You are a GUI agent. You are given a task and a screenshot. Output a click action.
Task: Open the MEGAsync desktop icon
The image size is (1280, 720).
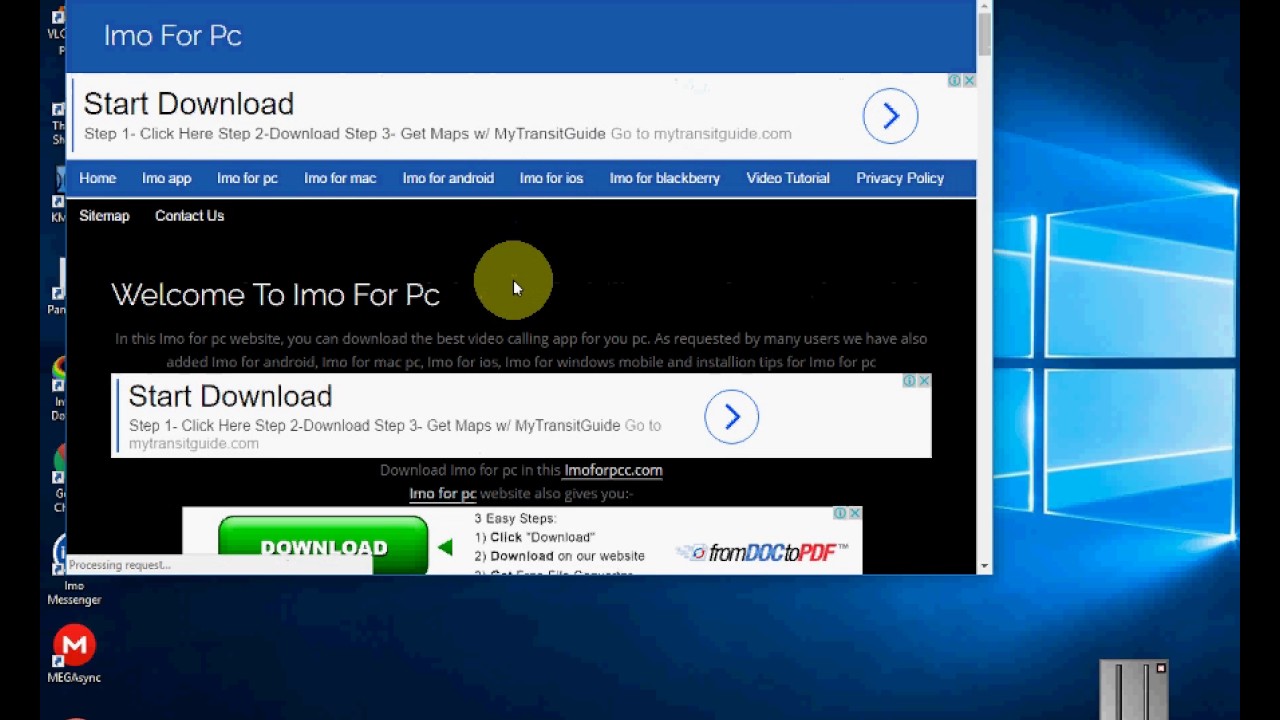pyautogui.click(x=74, y=654)
